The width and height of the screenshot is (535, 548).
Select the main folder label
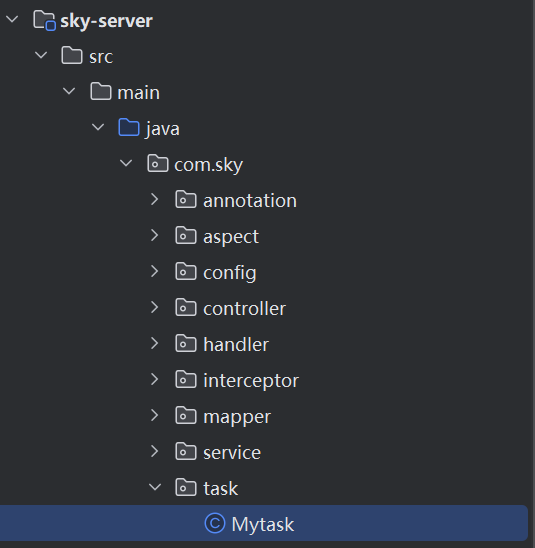coord(138,93)
